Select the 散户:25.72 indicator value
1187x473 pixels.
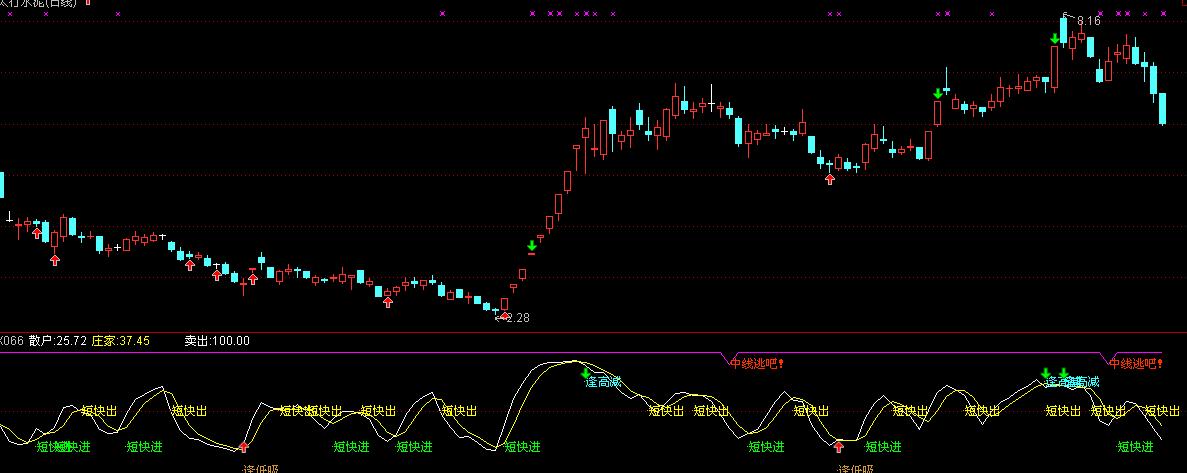[57, 341]
